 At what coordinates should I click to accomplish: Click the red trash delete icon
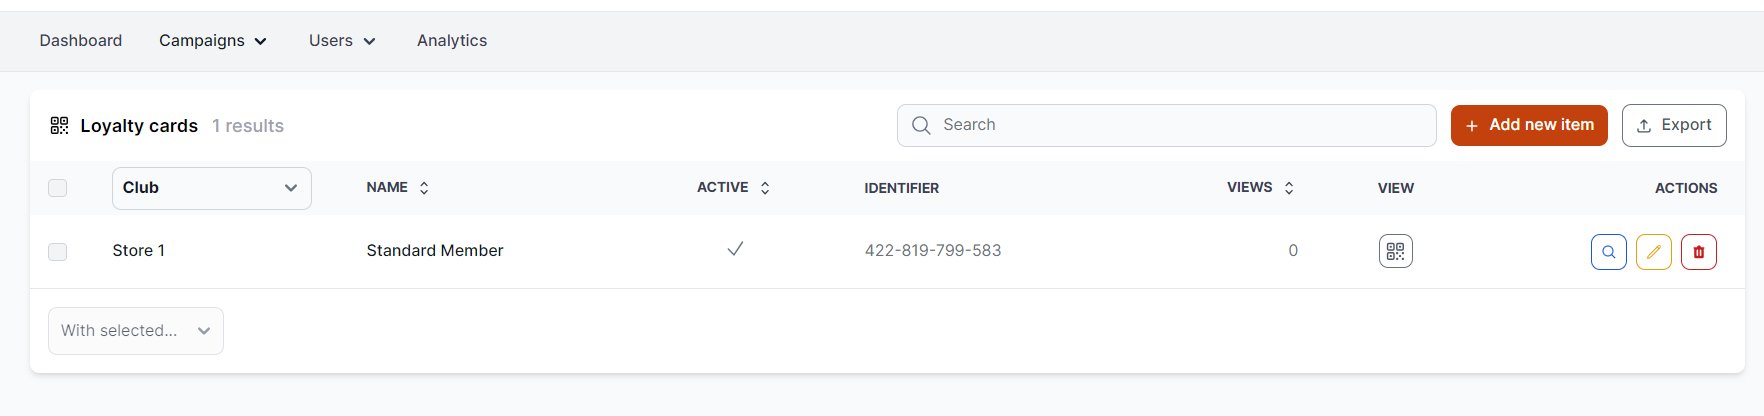(x=1698, y=252)
